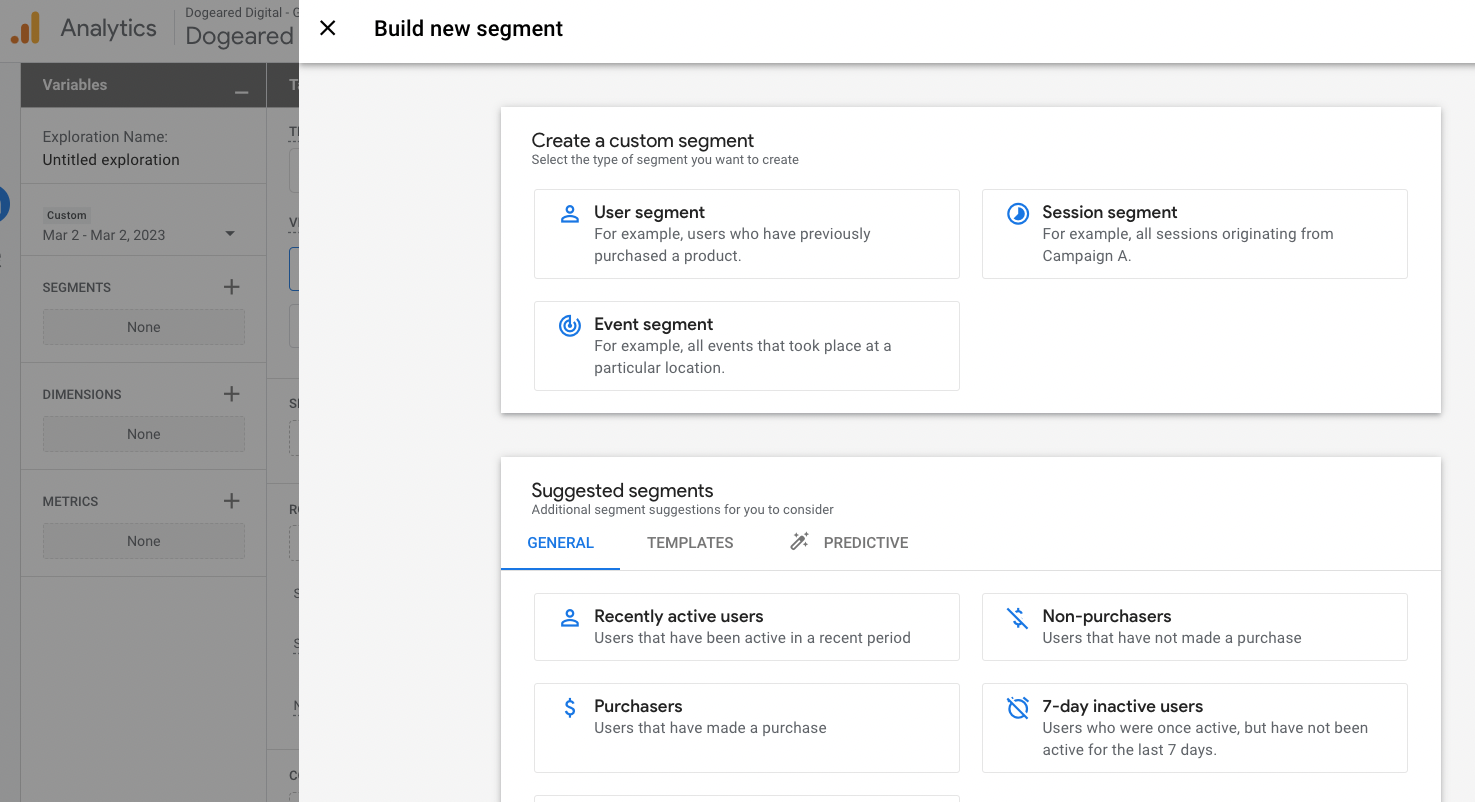This screenshot has height=802, width=1475.
Task: Click the Event segment target icon
Action: (569, 325)
